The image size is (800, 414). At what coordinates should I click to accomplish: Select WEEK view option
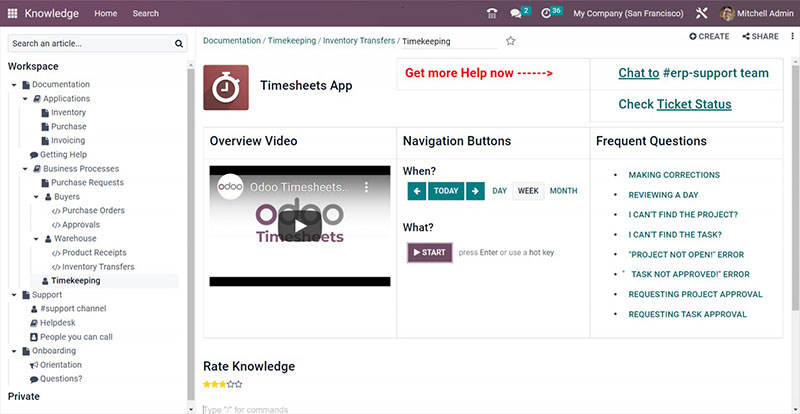click(x=528, y=191)
